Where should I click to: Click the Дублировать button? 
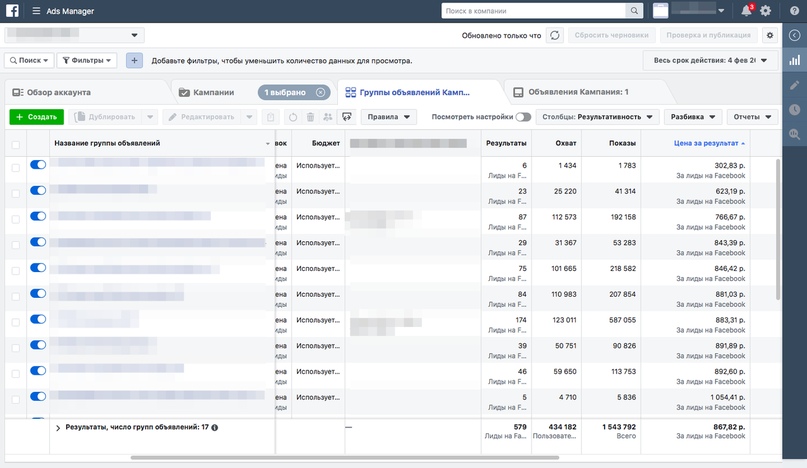click(106, 117)
